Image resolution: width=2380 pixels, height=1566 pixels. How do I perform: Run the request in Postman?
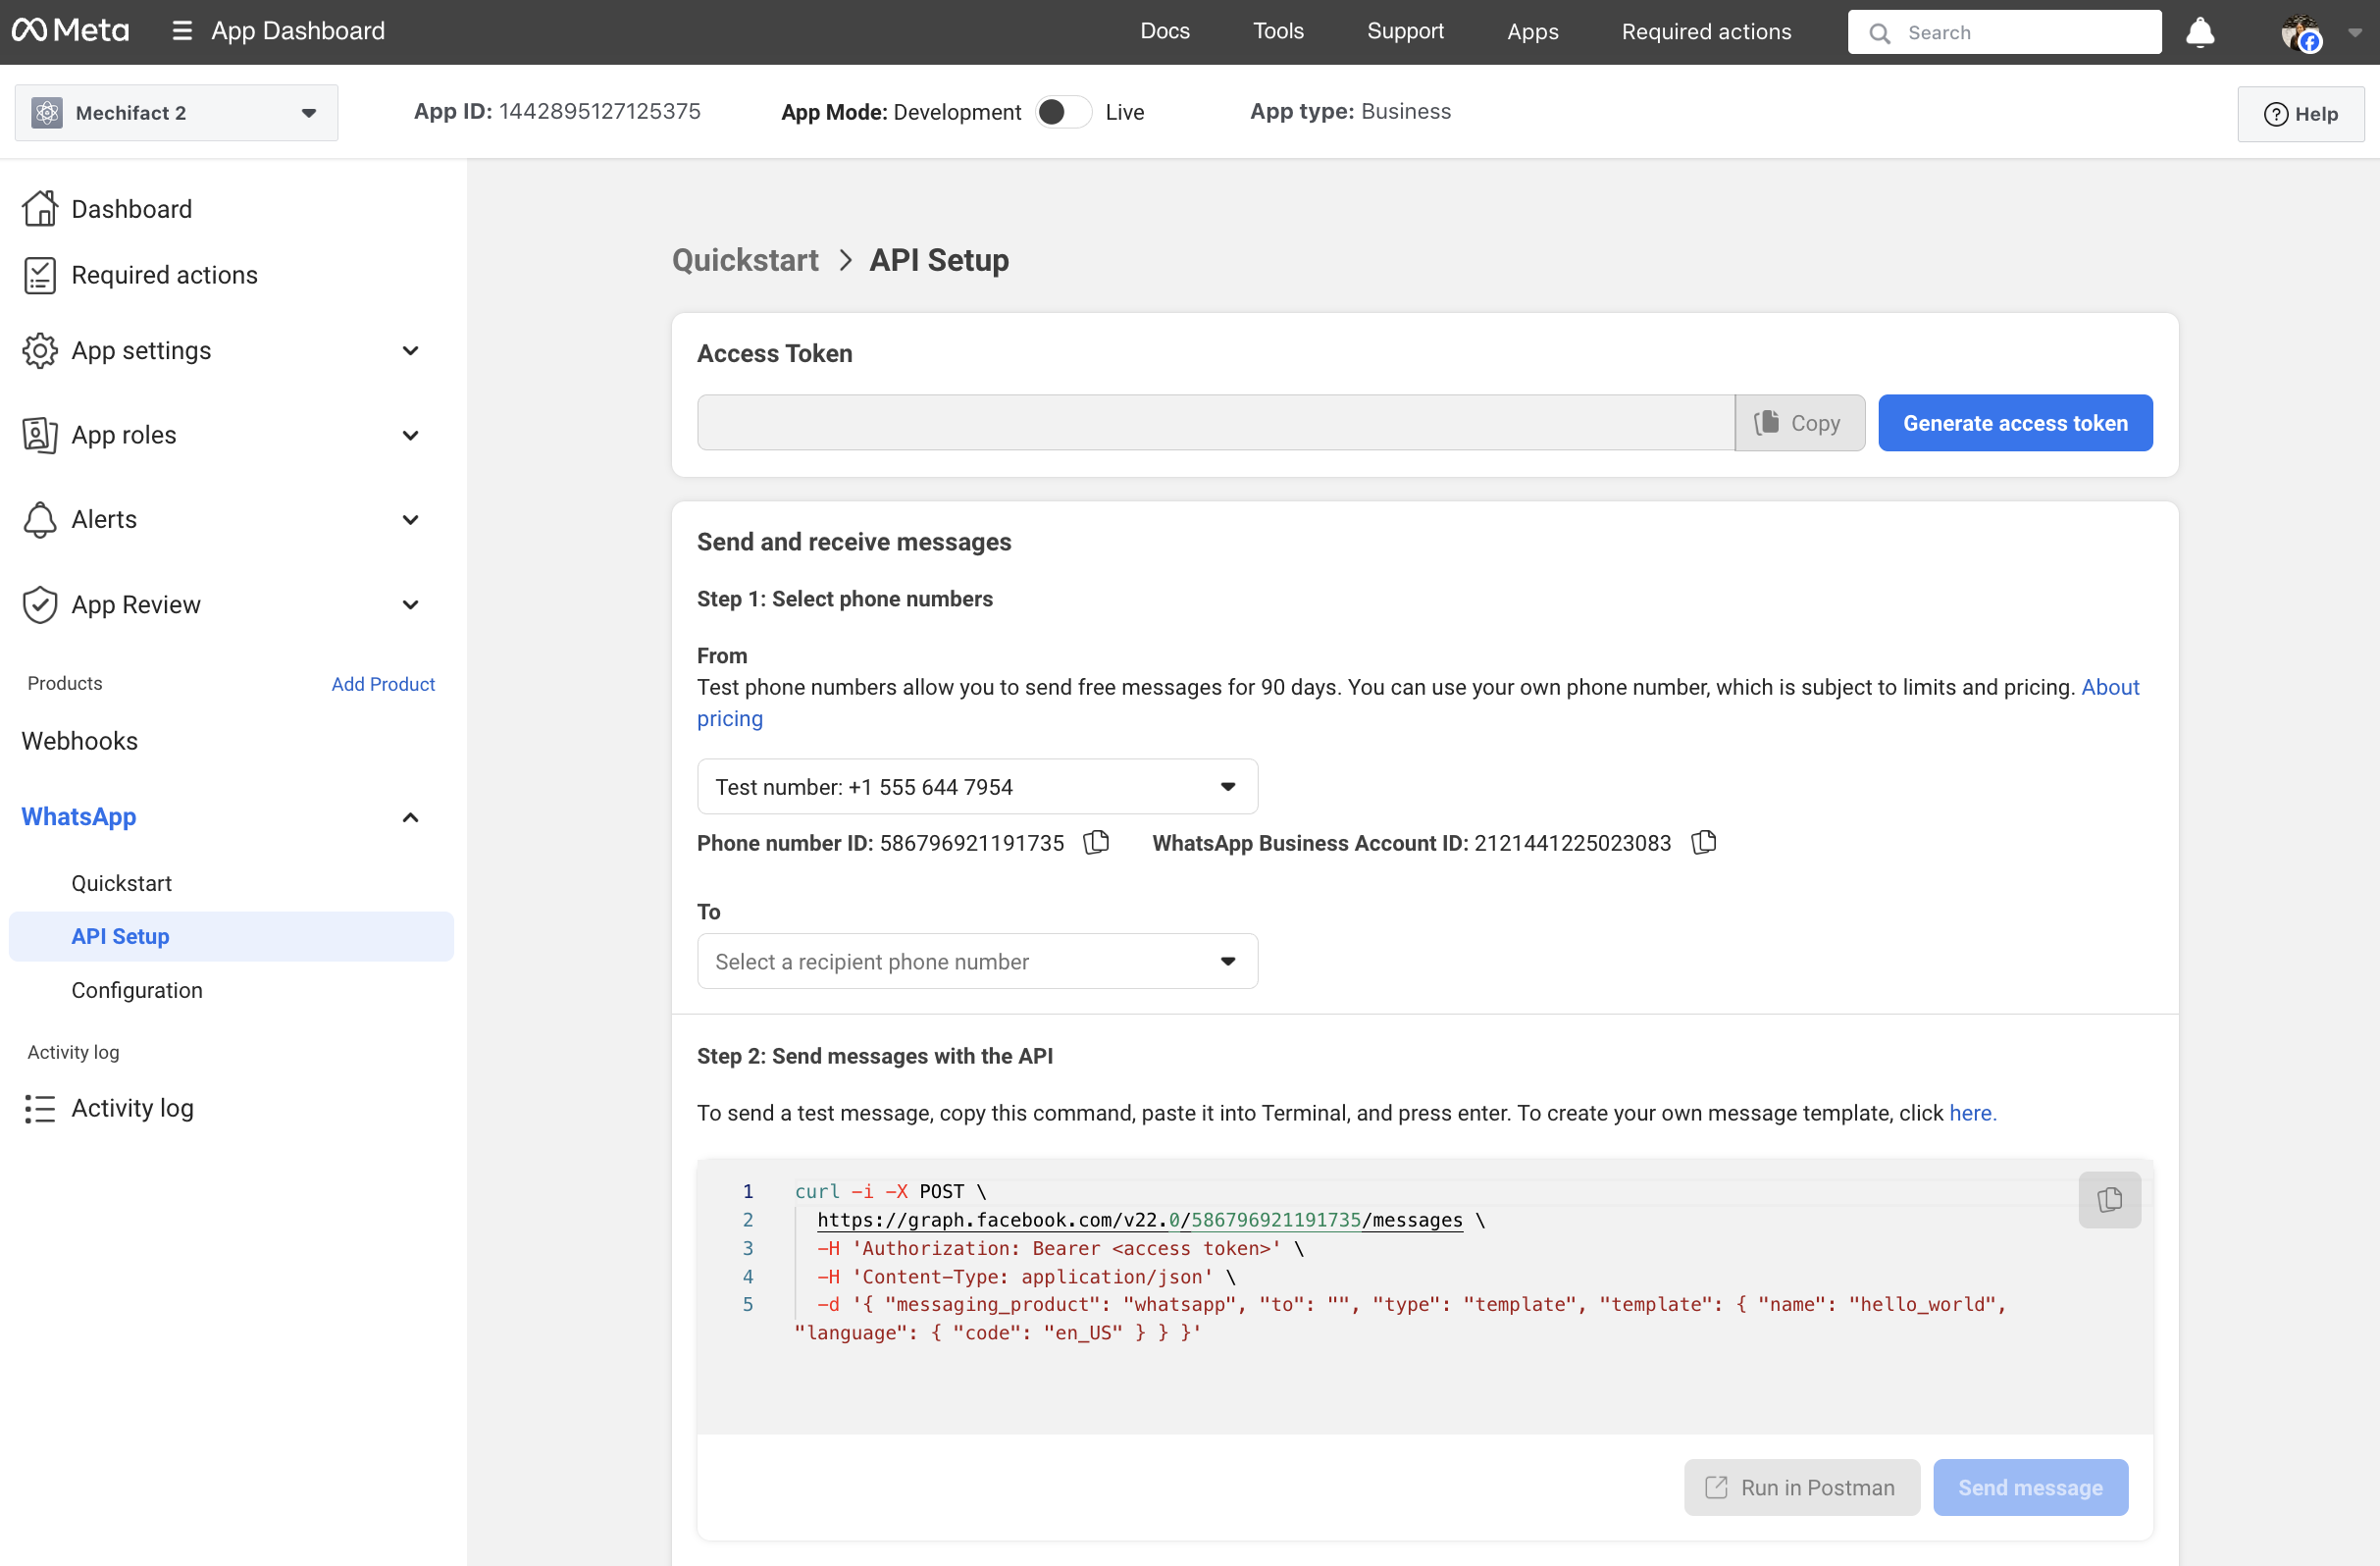coord(1800,1487)
